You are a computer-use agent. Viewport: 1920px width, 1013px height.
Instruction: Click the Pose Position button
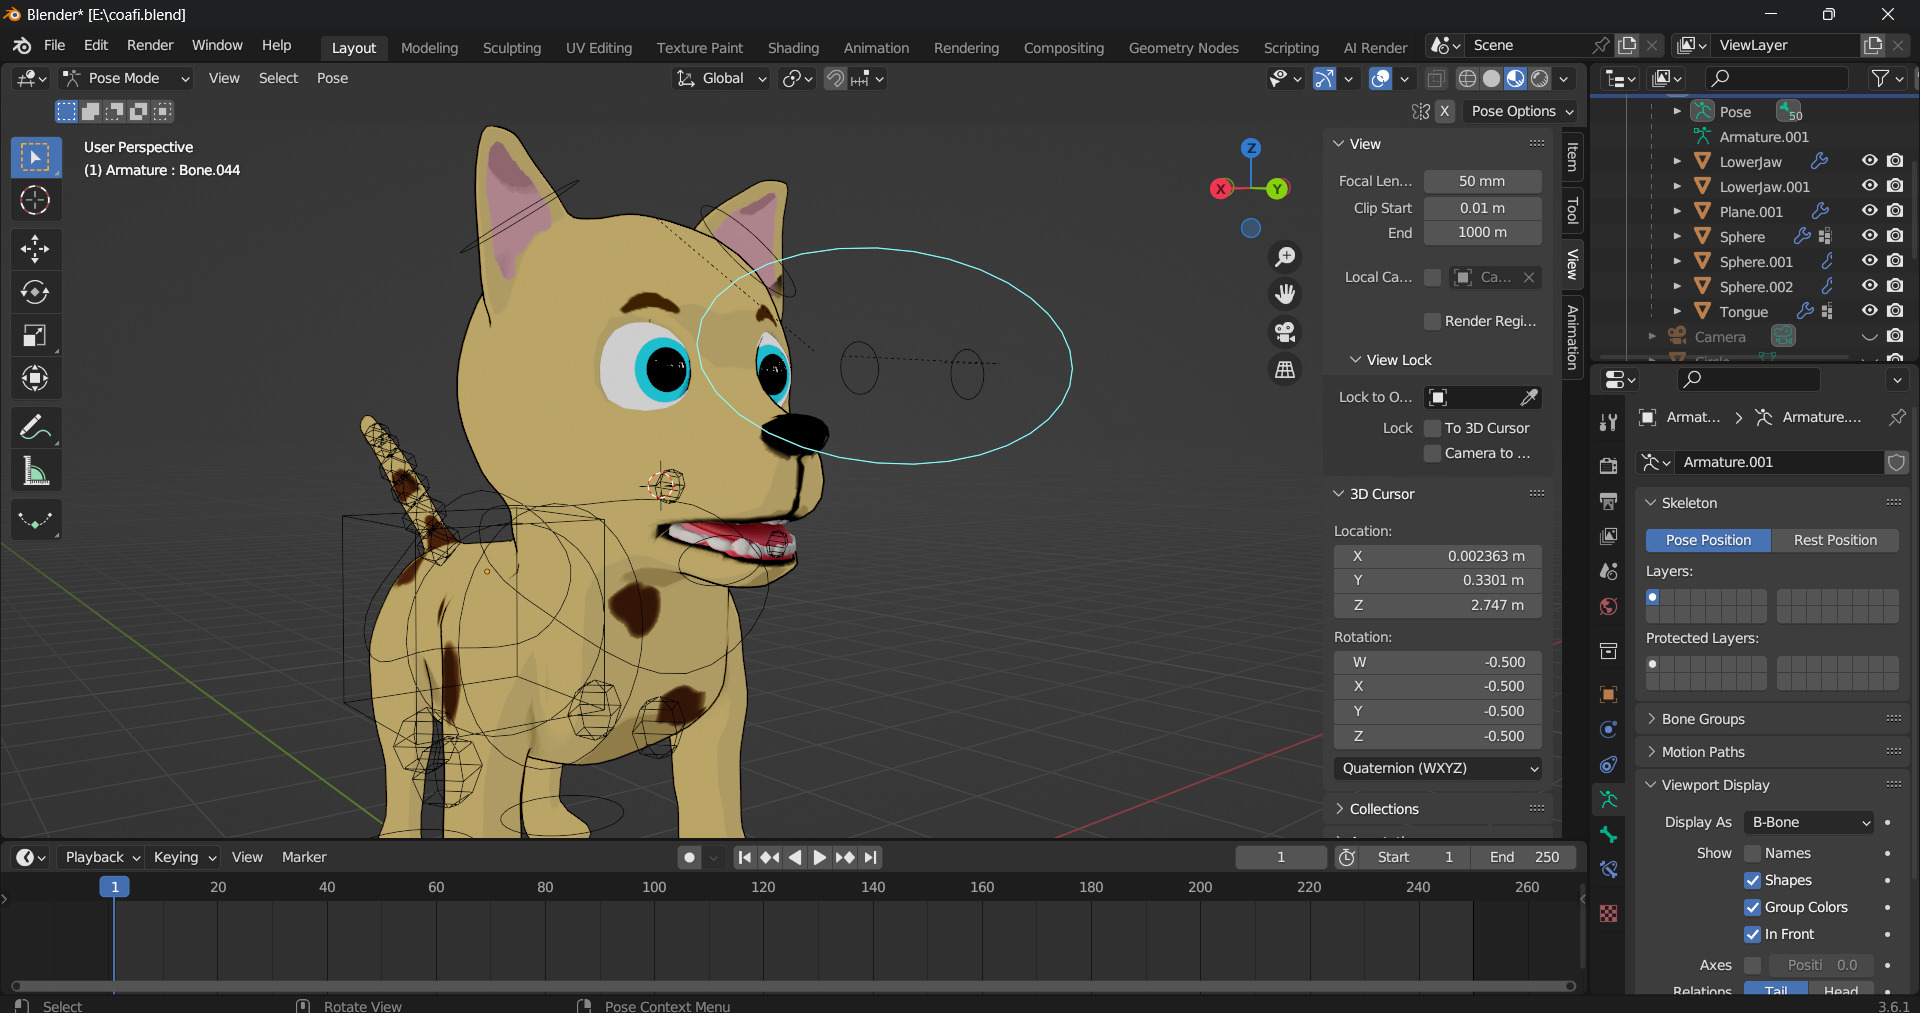point(1708,540)
